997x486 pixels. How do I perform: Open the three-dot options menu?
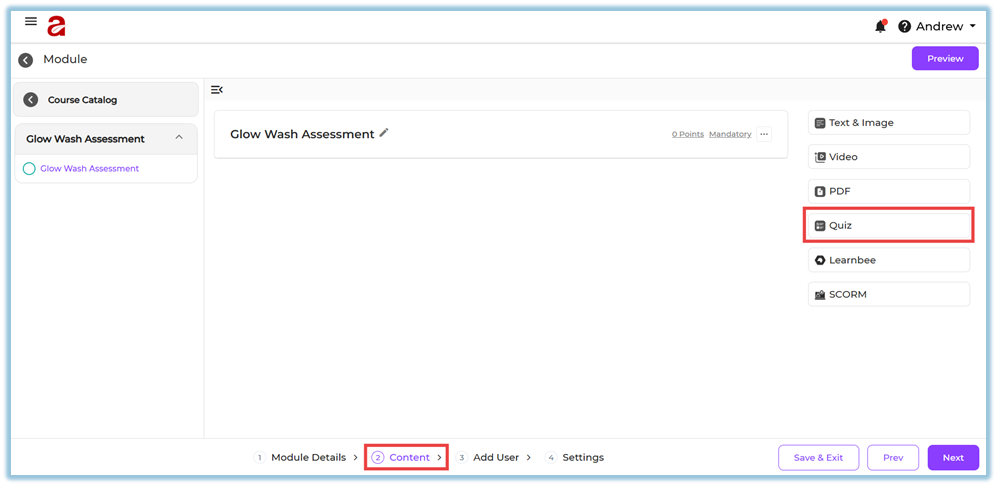pyautogui.click(x=764, y=134)
